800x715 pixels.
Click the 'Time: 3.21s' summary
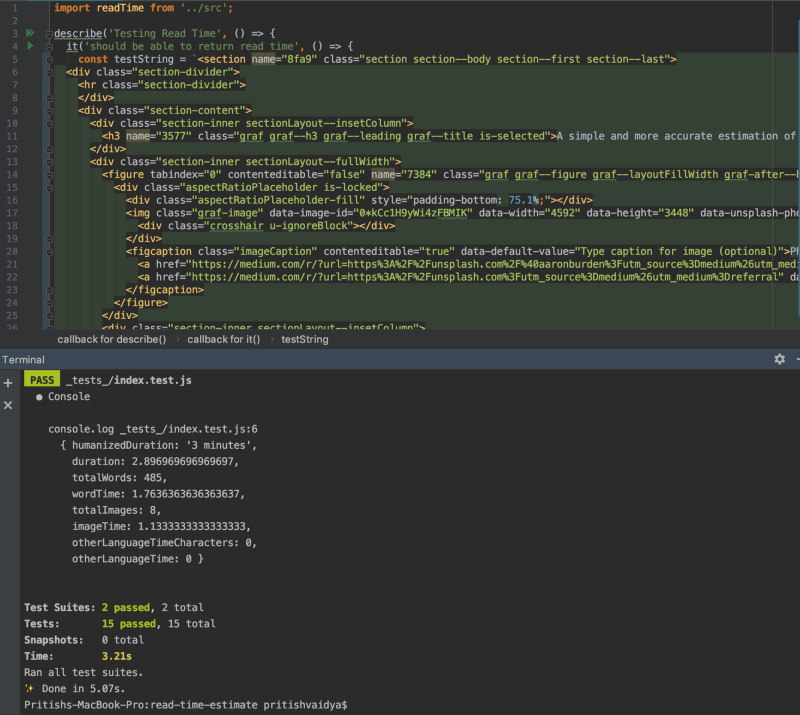[78, 656]
